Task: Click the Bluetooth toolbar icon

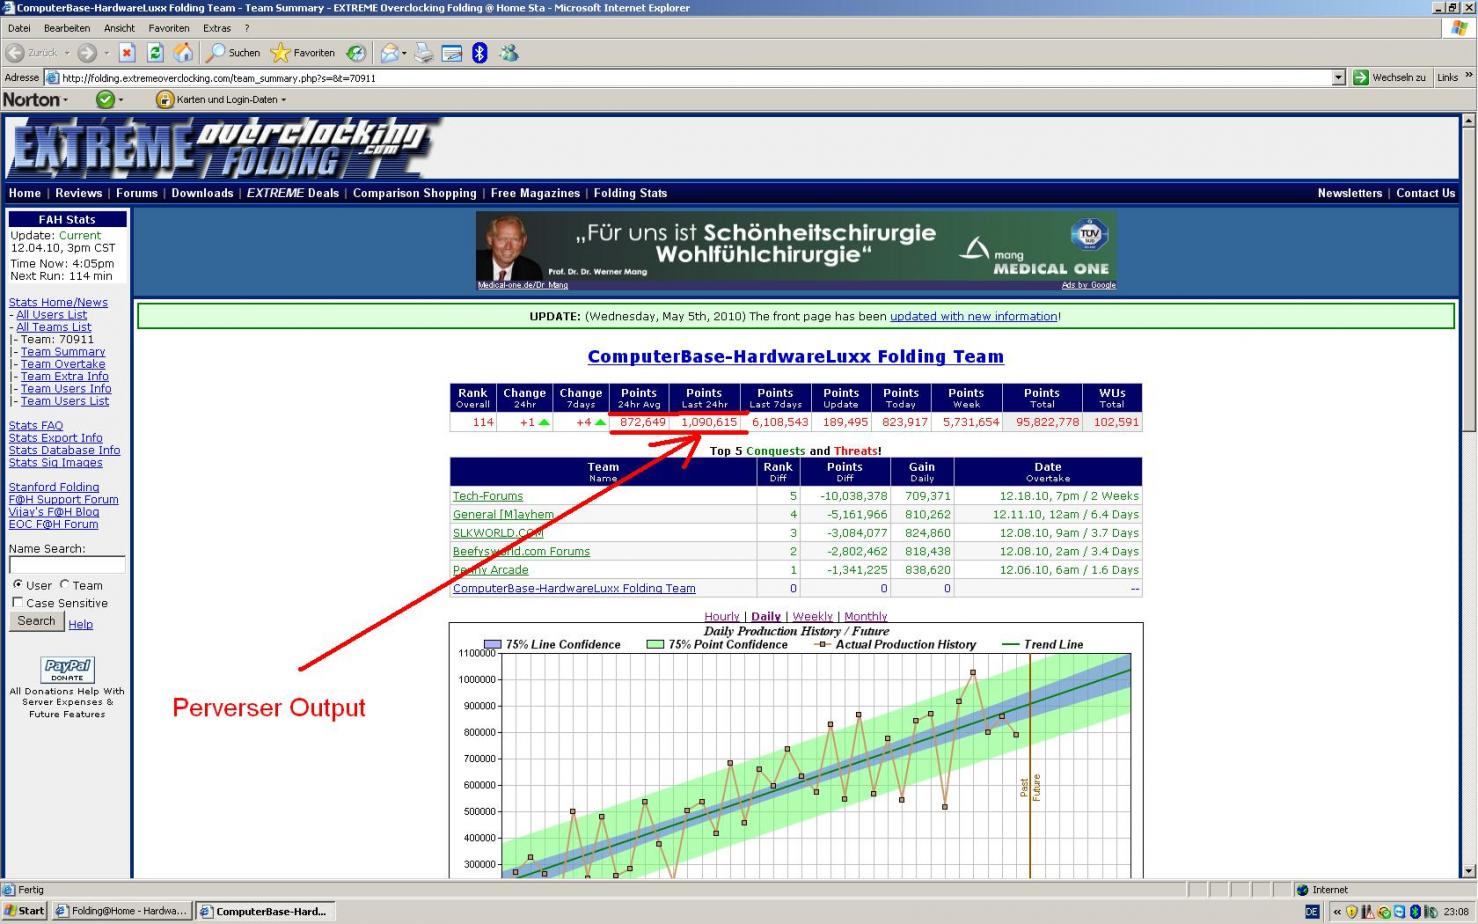Action: (479, 53)
